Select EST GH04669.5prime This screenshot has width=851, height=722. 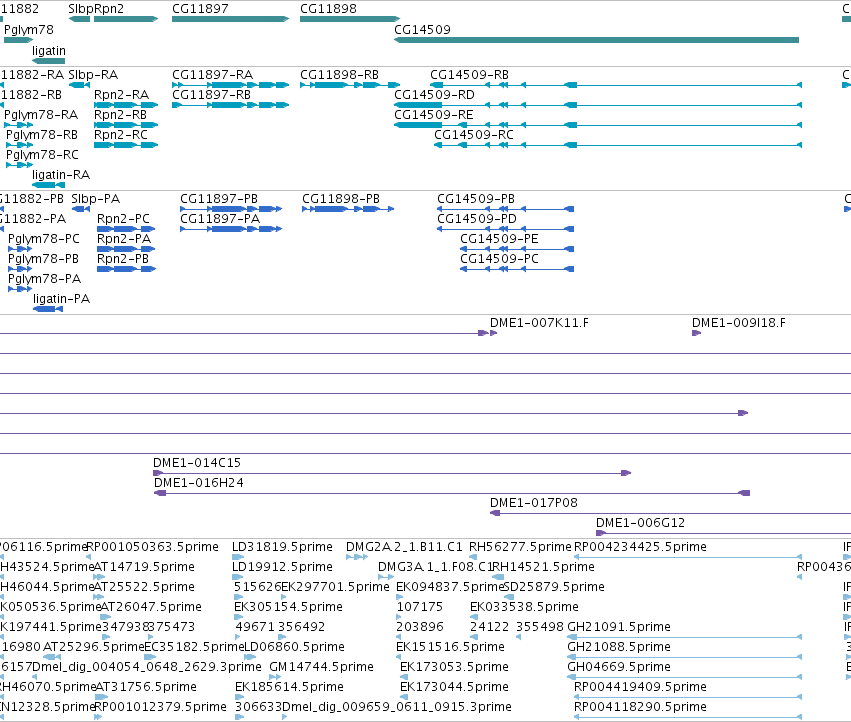coord(619,667)
